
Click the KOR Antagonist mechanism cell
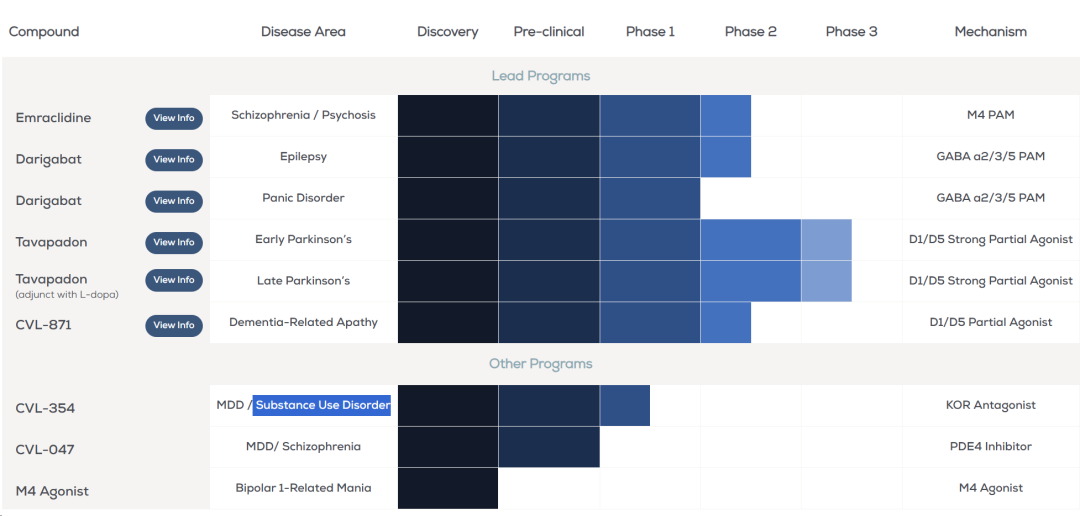coord(990,405)
